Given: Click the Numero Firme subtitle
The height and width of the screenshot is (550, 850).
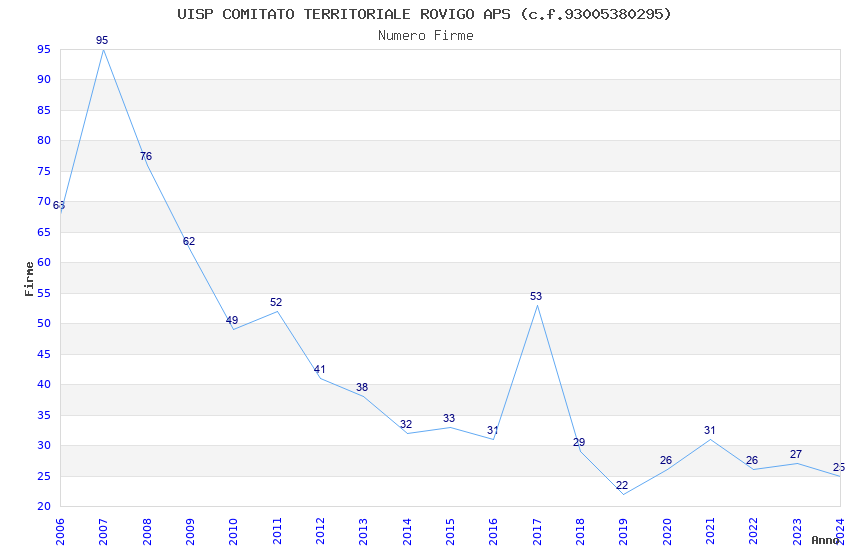Looking at the screenshot, I should tap(426, 35).
